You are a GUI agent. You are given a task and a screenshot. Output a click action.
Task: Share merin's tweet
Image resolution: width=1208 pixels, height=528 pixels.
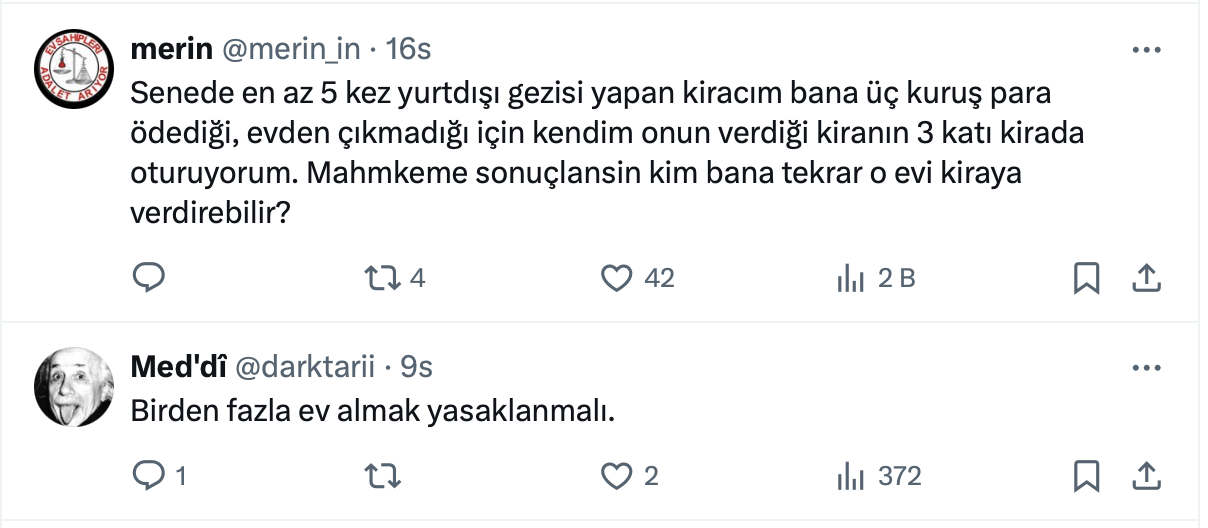click(1145, 278)
